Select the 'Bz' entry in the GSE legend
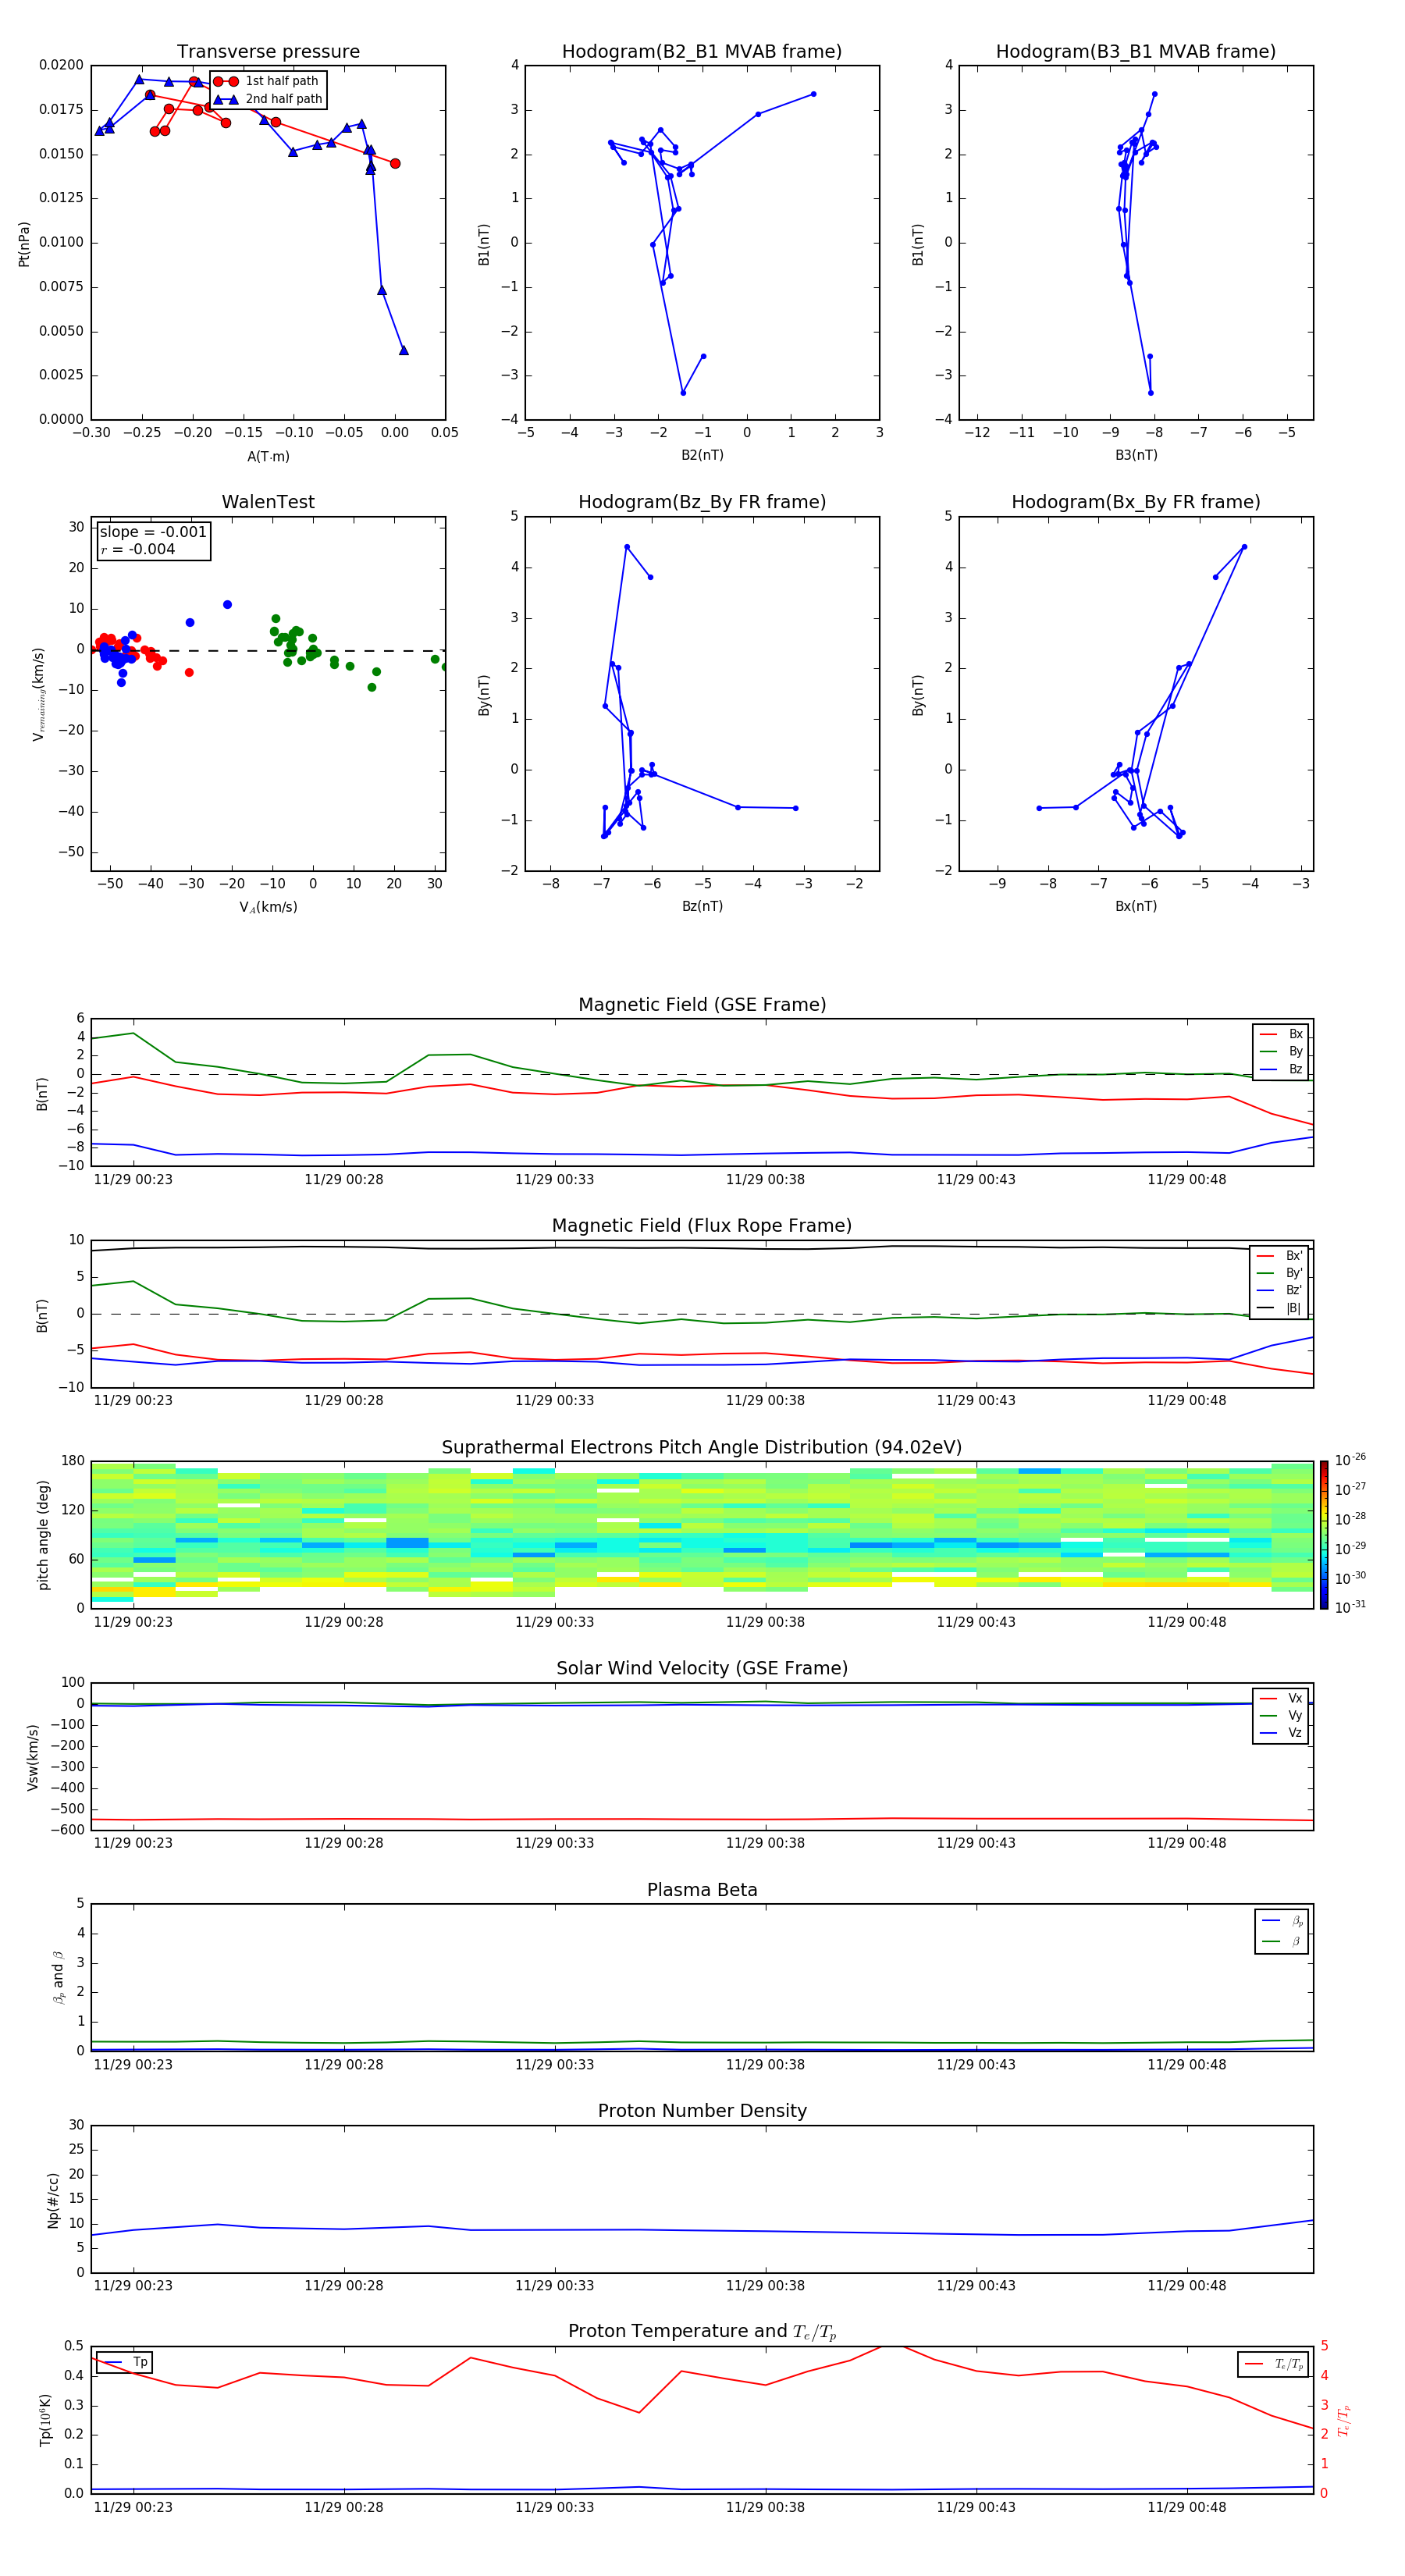1405x2576 pixels. point(1281,1070)
